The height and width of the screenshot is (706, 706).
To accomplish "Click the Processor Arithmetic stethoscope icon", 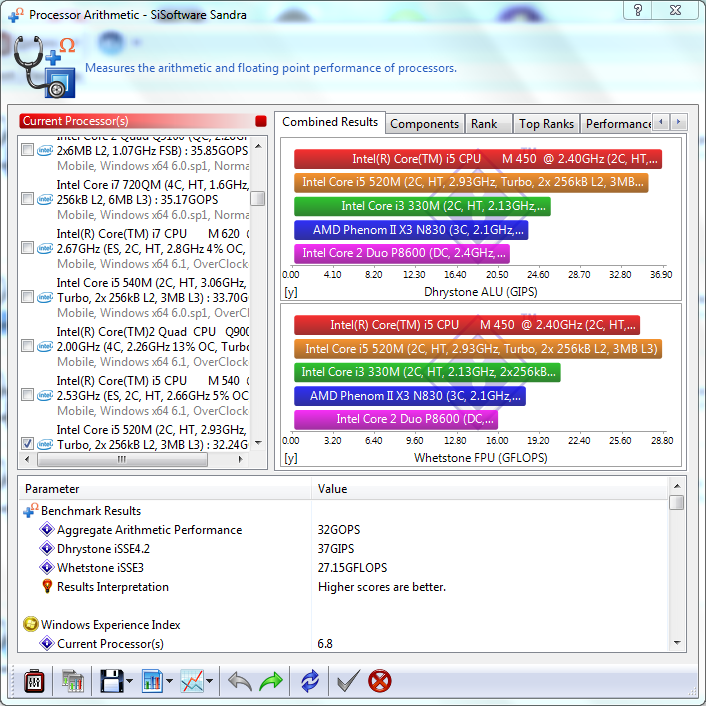I will 45,67.
